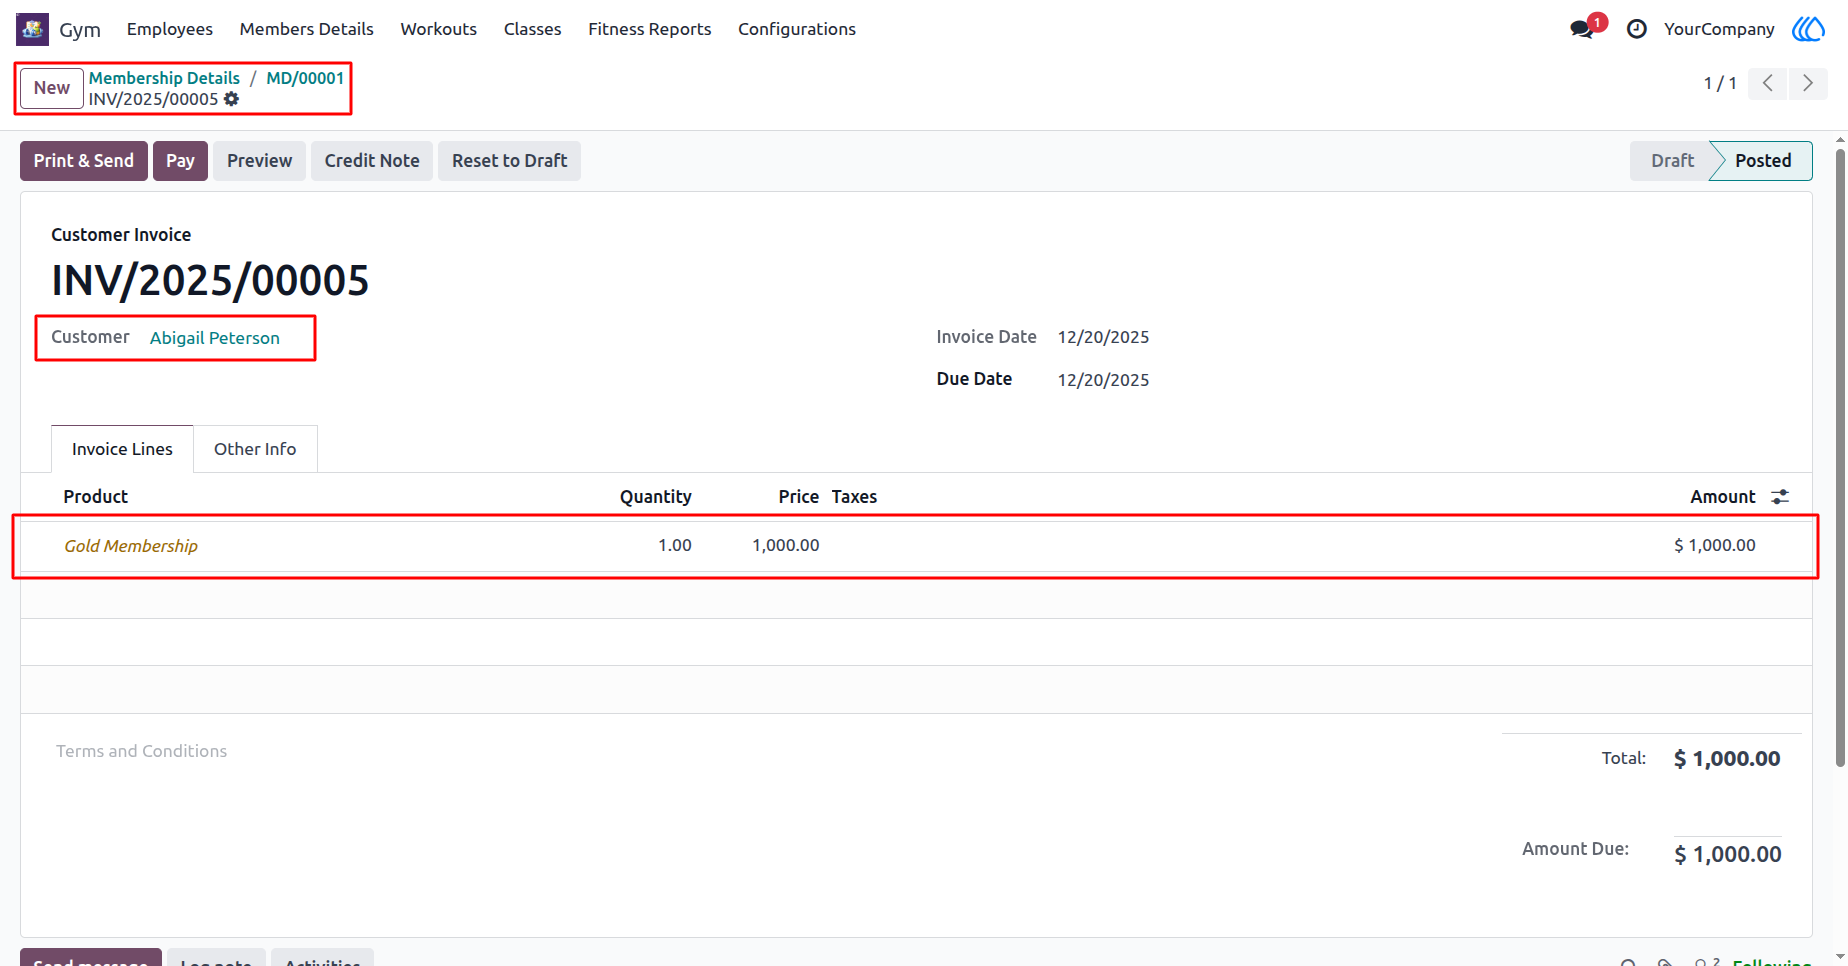Open customer Abigail Peterson link
This screenshot has height=966, width=1848.
point(215,338)
